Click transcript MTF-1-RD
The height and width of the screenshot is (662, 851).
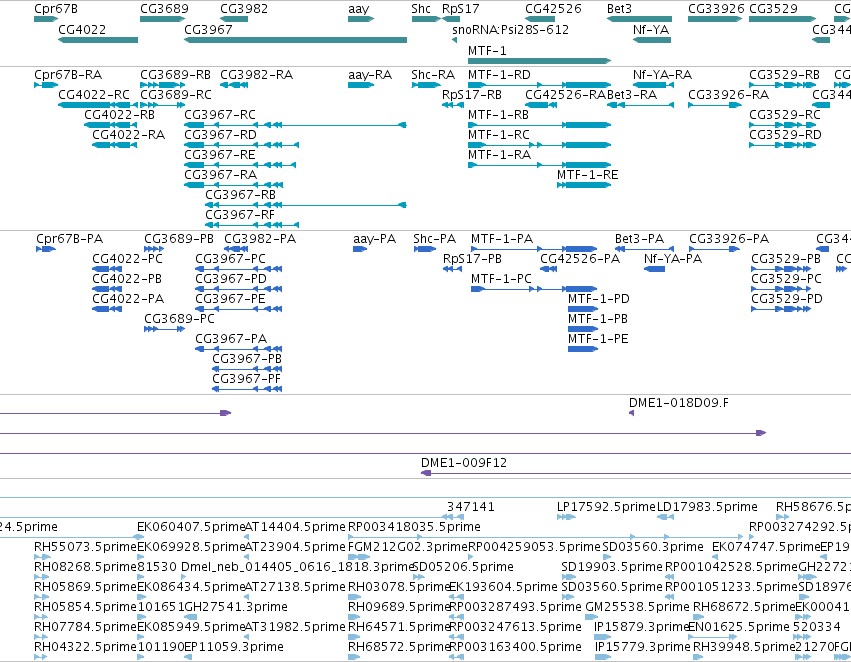[499, 74]
